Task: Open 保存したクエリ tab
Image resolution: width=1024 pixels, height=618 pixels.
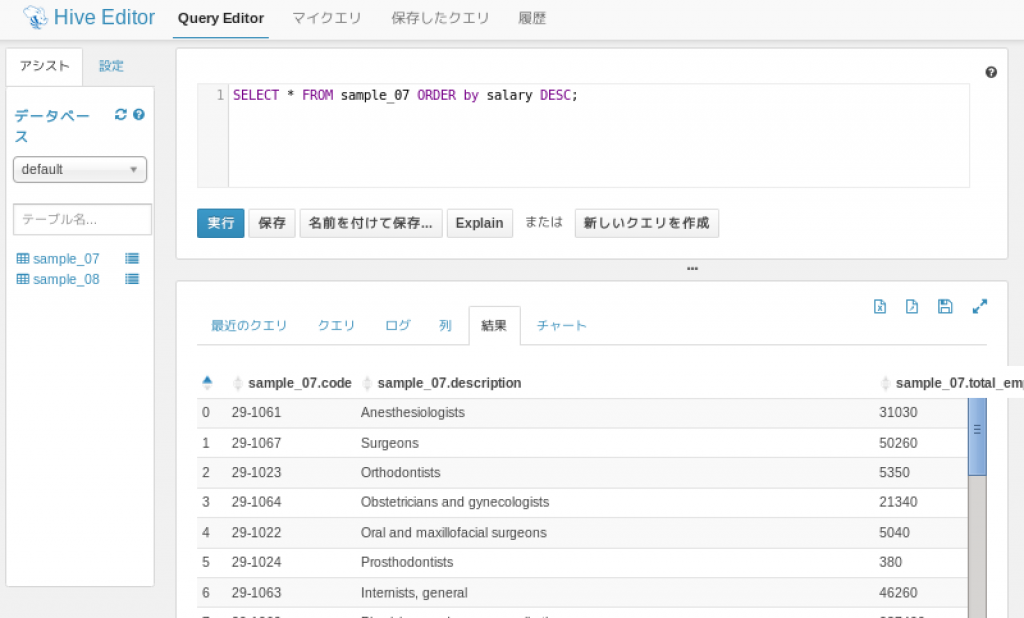Action: [x=440, y=18]
